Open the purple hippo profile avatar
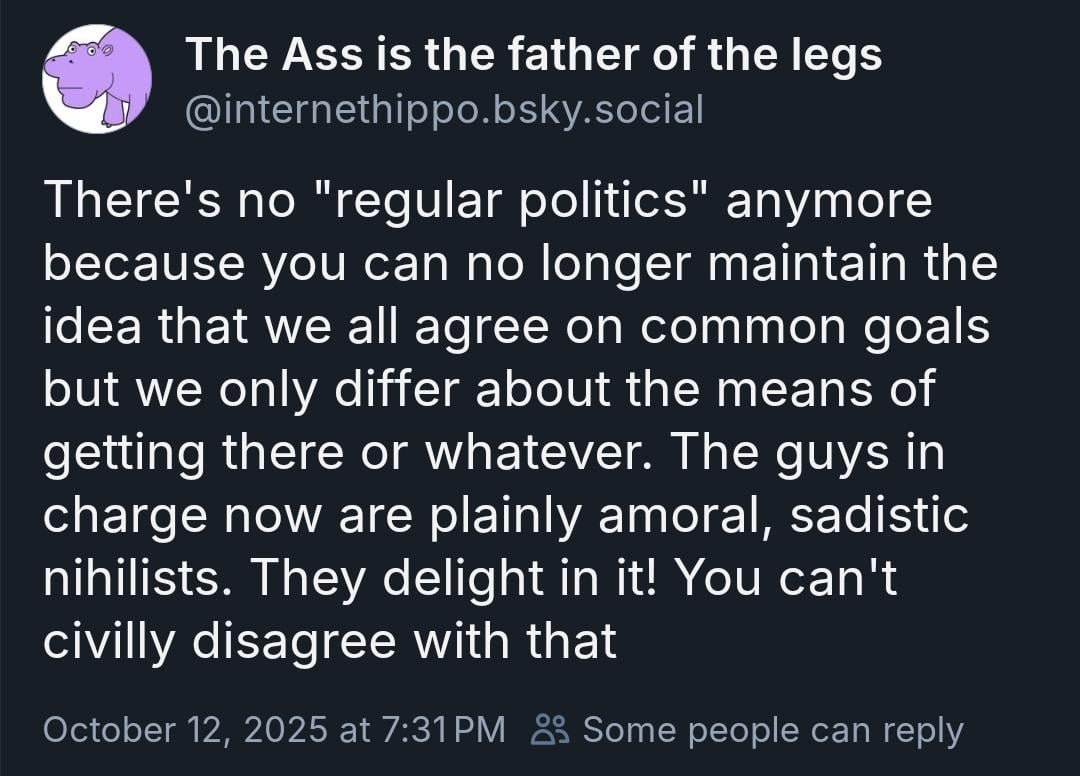The width and height of the screenshot is (1080, 776). coord(96,79)
